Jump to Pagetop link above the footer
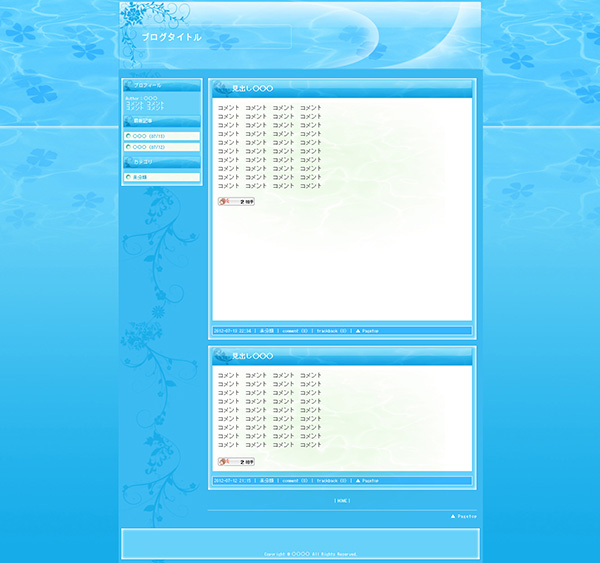Image resolution: width=600 pixels, height=563 pixels. pos(464,517)
